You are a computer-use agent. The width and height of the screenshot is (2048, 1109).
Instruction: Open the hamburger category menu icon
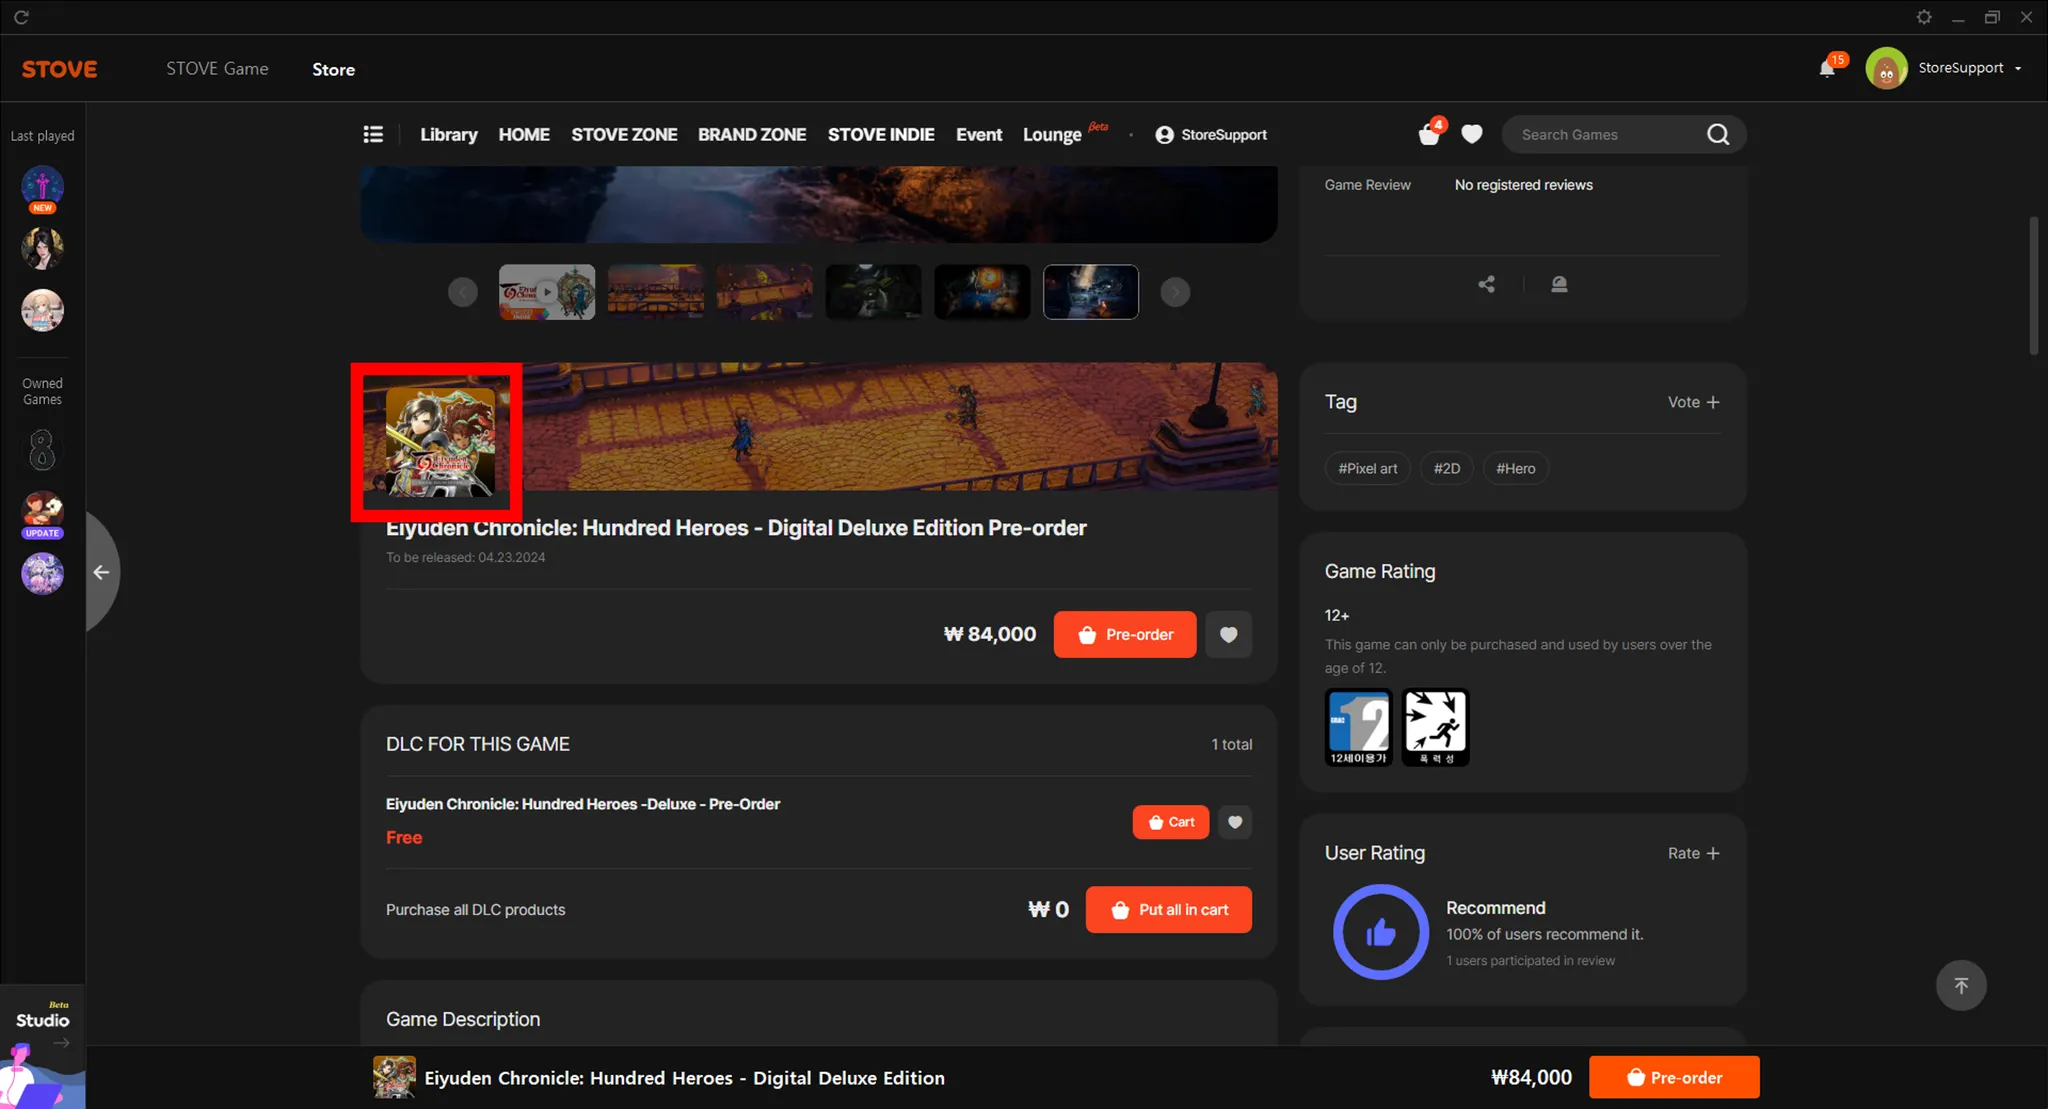(373, 134)
